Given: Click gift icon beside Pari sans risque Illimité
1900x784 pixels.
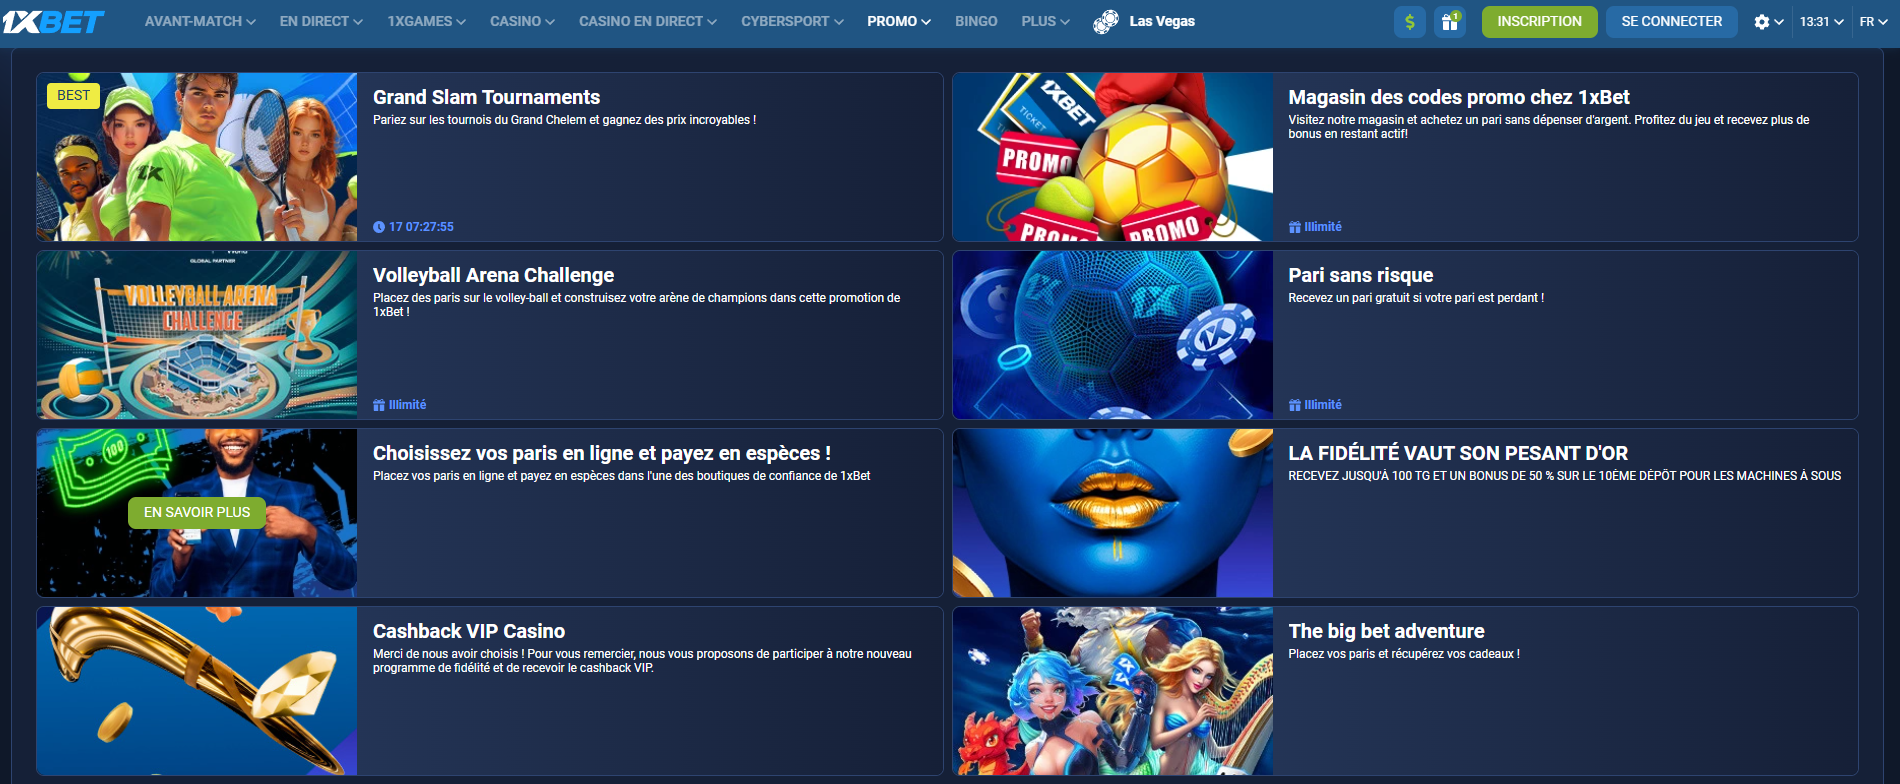Looking at the screenshot, I should pyautogui.click(x=1295, y=405).
